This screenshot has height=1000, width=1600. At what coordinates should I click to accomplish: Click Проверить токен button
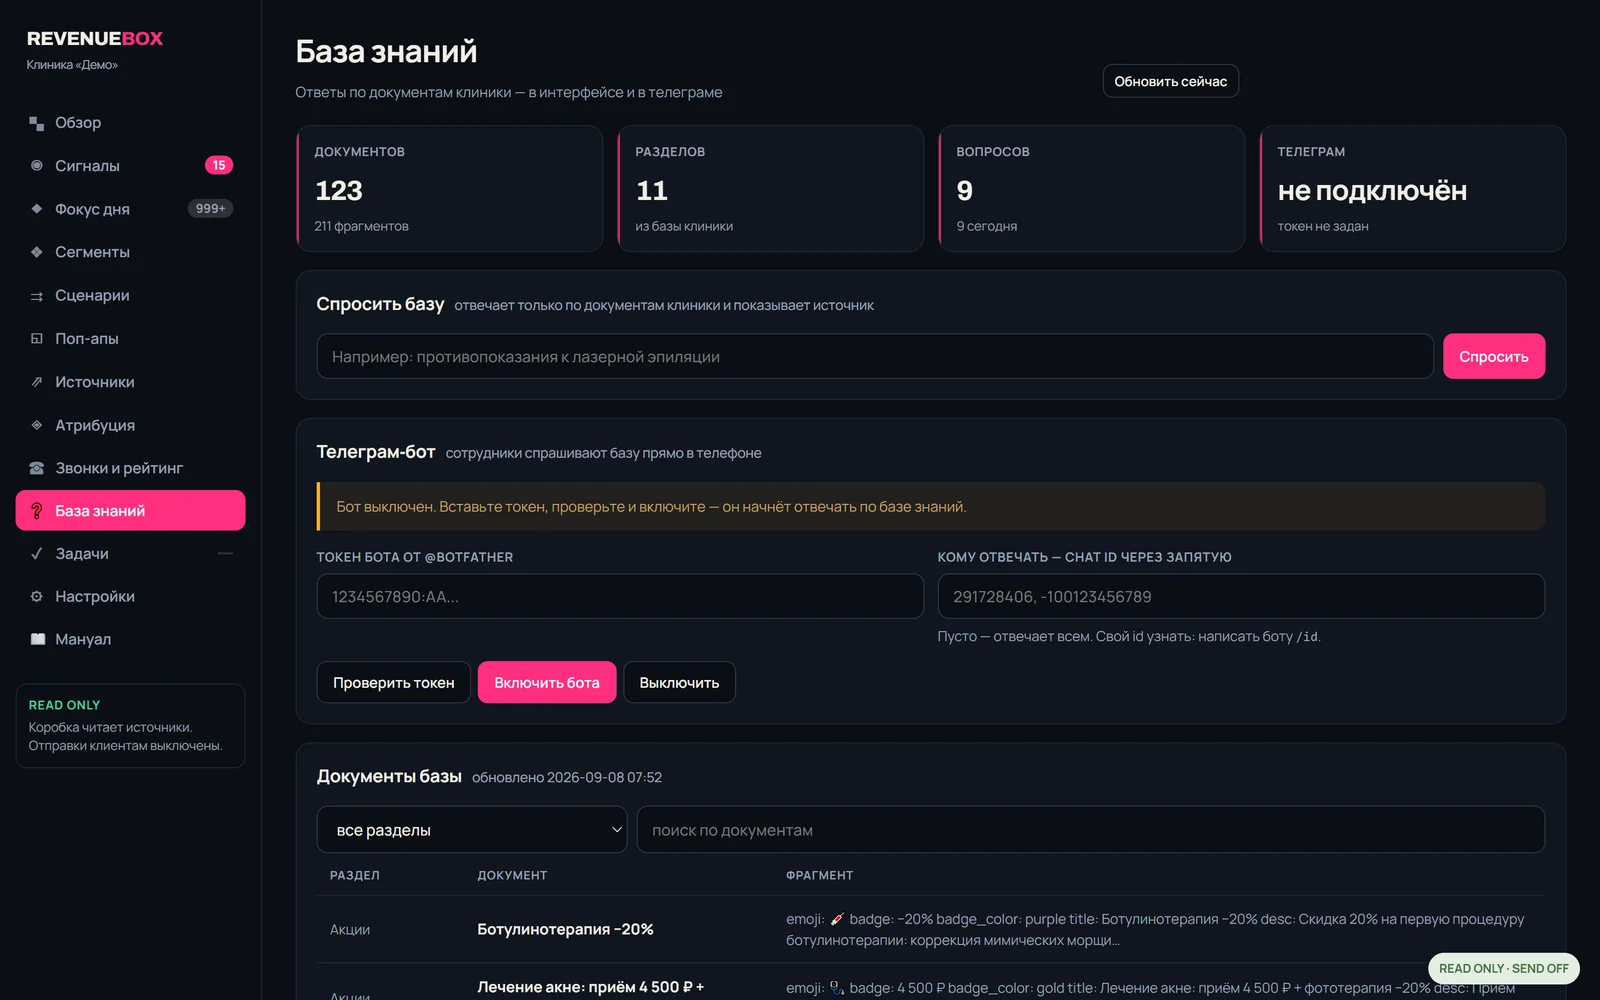tap(393, 683)
